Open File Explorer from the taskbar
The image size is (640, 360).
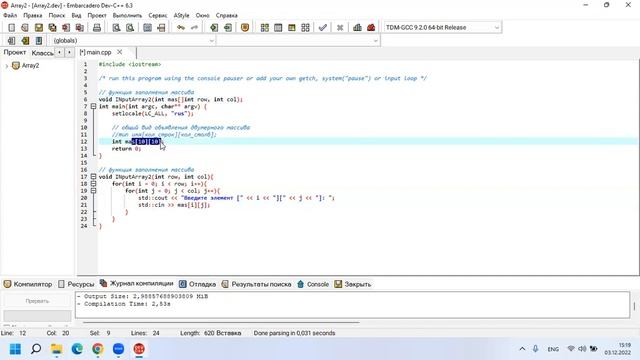tap(56, 349)
